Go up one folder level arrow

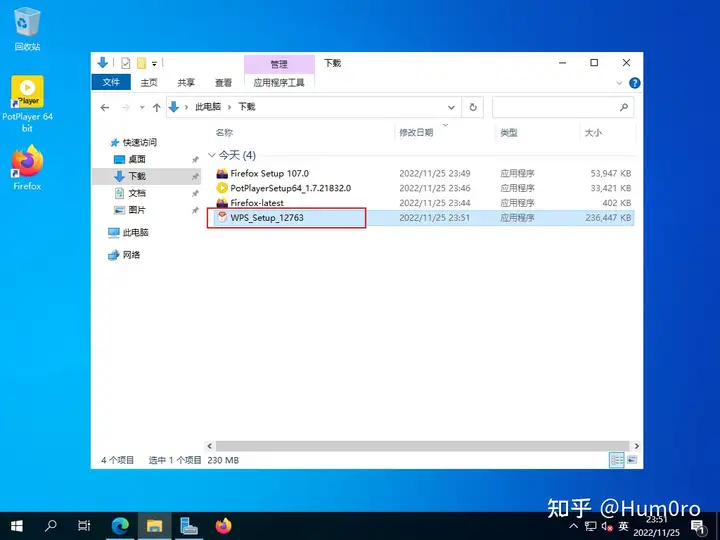157,107
